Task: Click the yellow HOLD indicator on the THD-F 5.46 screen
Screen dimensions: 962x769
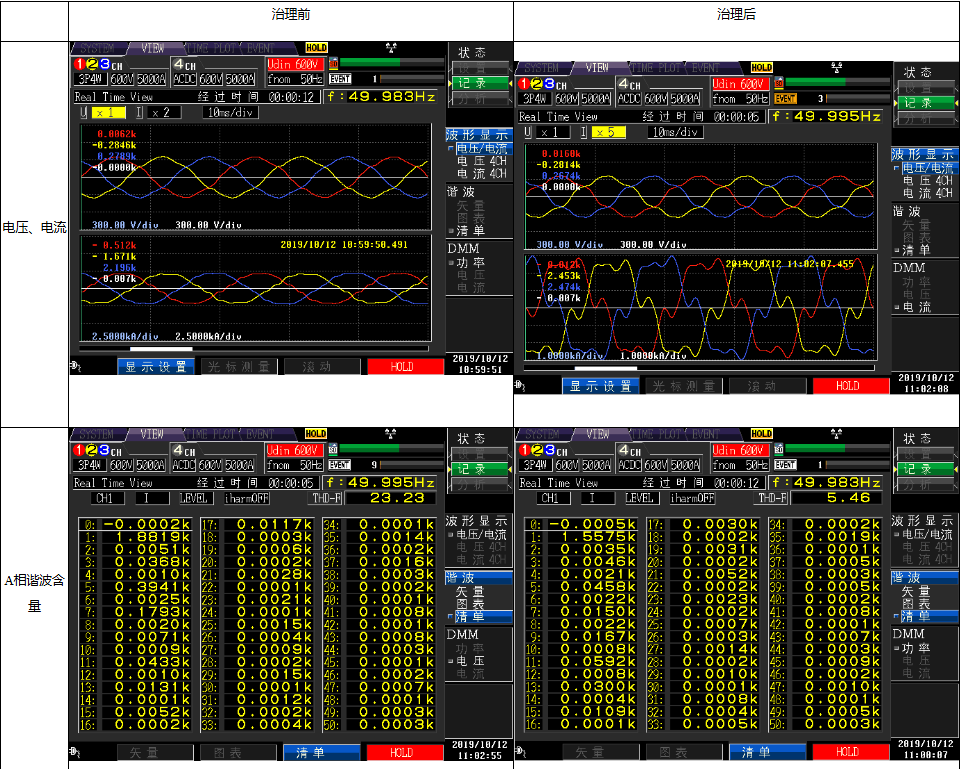Action: click(761, 434)
